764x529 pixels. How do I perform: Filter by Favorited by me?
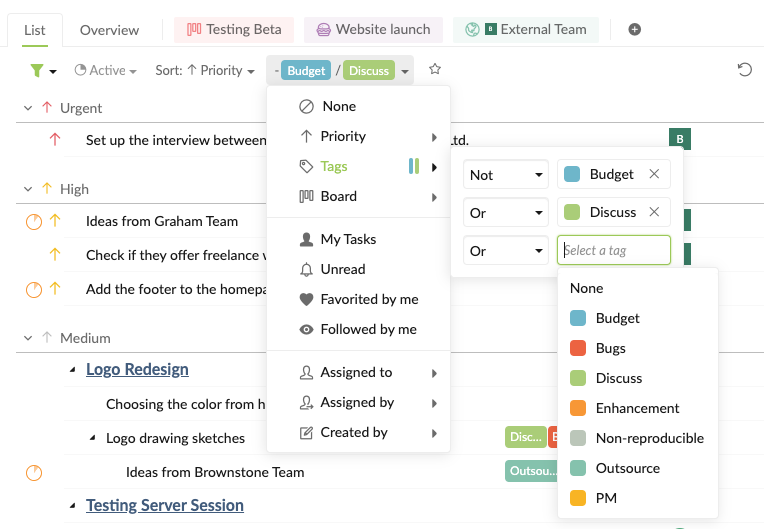[369, 299]
